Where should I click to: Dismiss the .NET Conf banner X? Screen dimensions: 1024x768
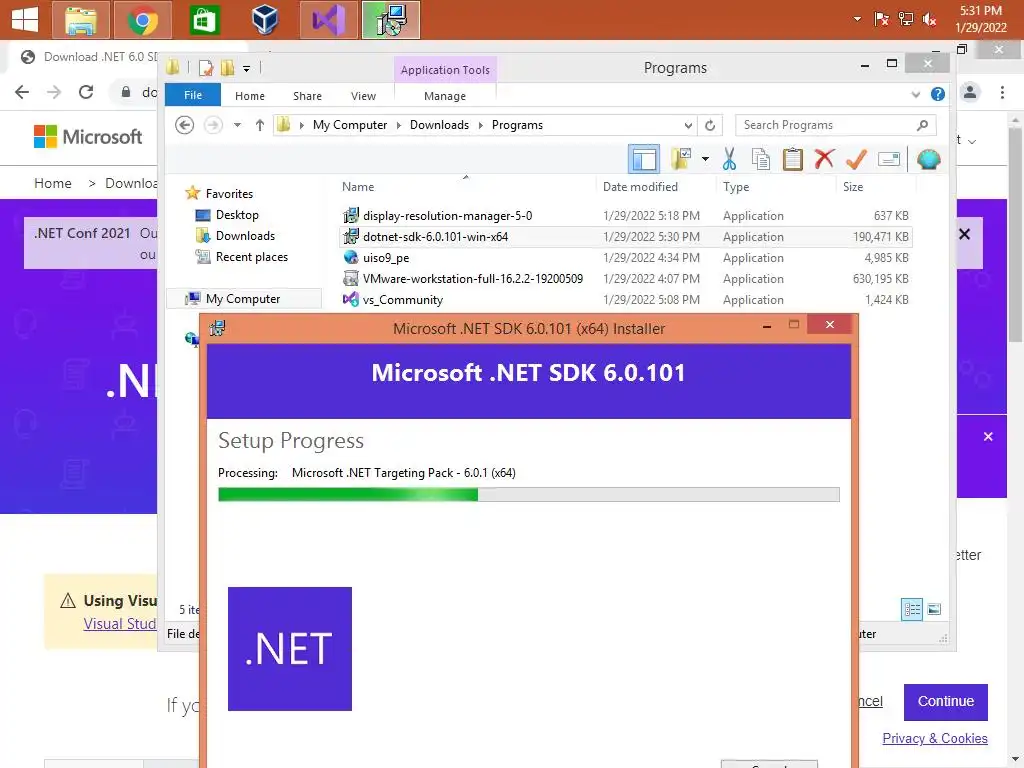tap(965, 234)
